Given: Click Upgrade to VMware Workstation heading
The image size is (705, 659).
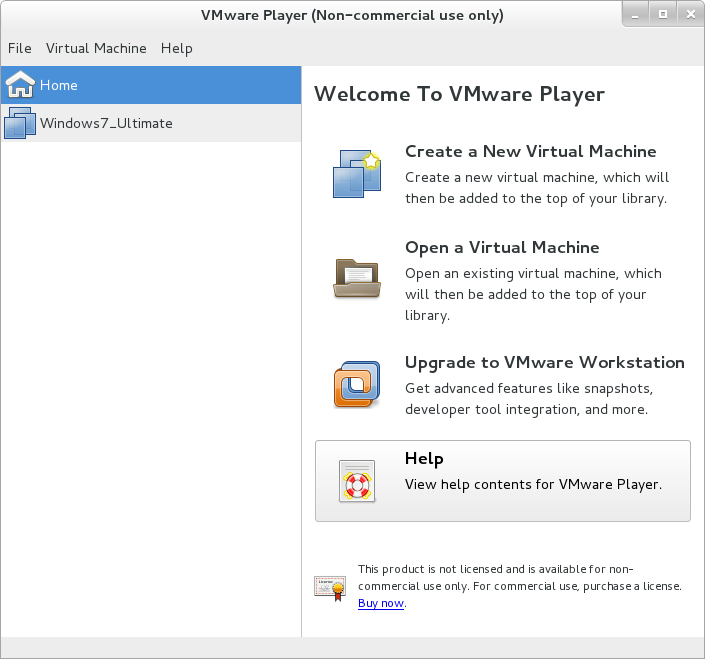Looking at the screenshot, I should click(x=545, y=363).
